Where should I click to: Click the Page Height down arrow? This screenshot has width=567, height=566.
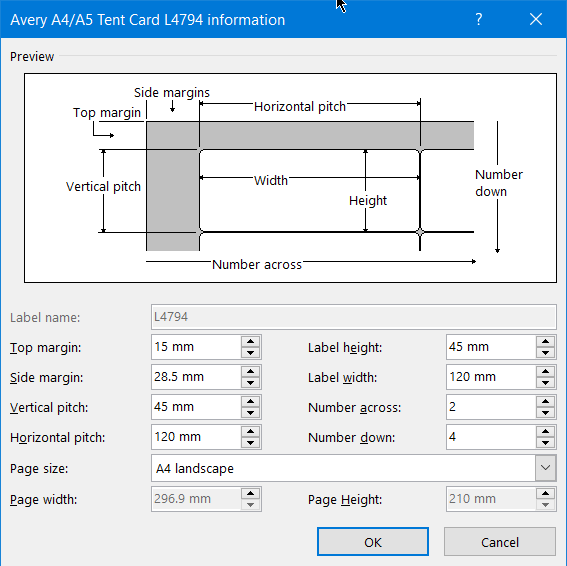point(546,505)
